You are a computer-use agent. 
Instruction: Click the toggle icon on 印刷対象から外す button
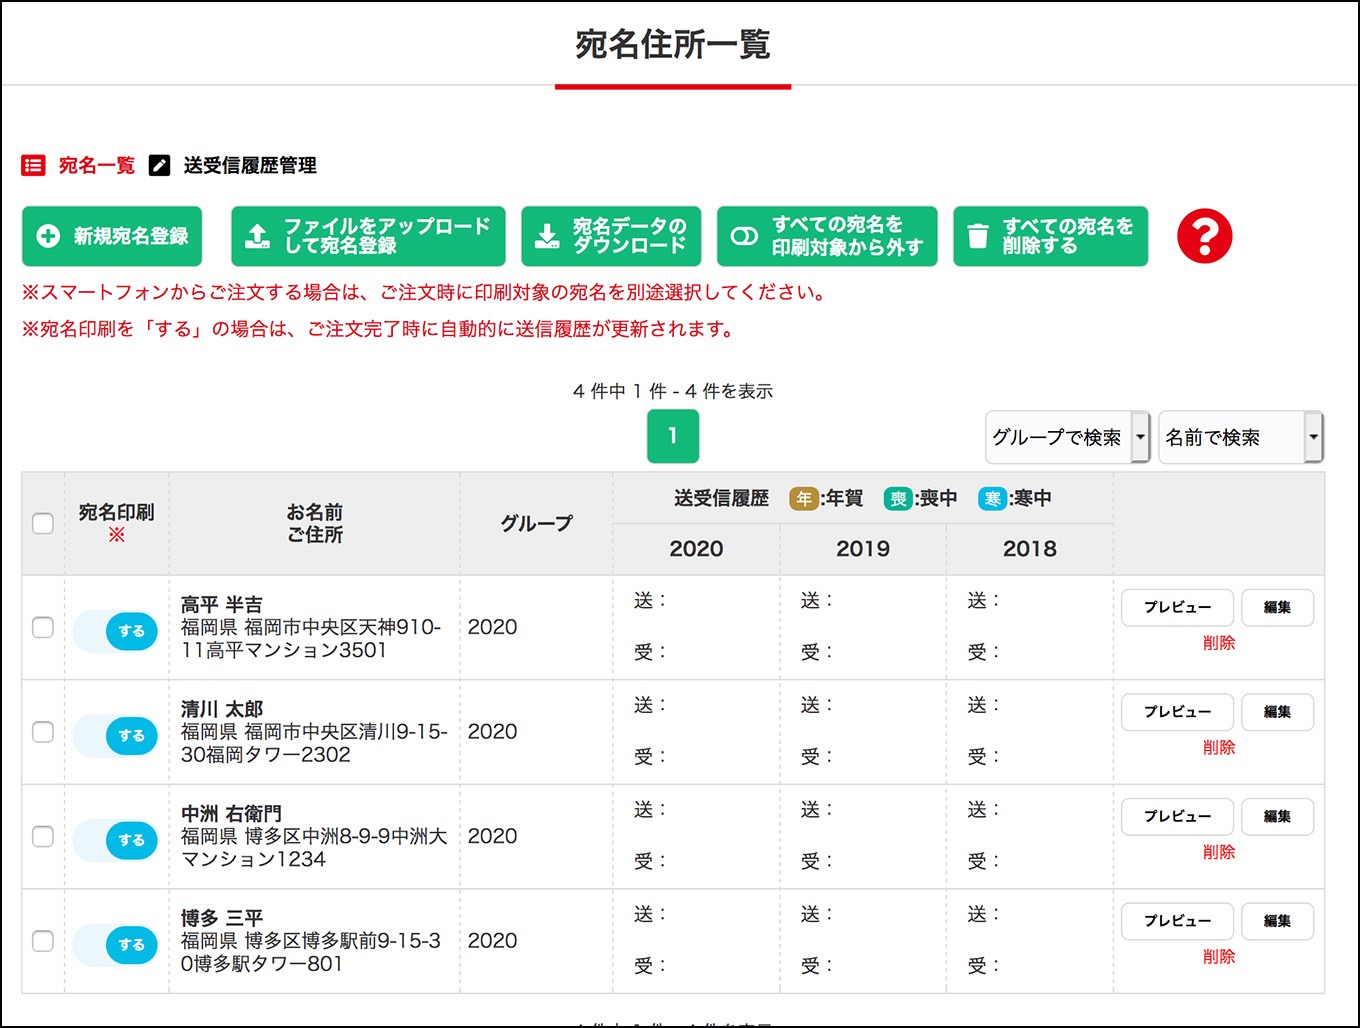click(x=744, y=236)
